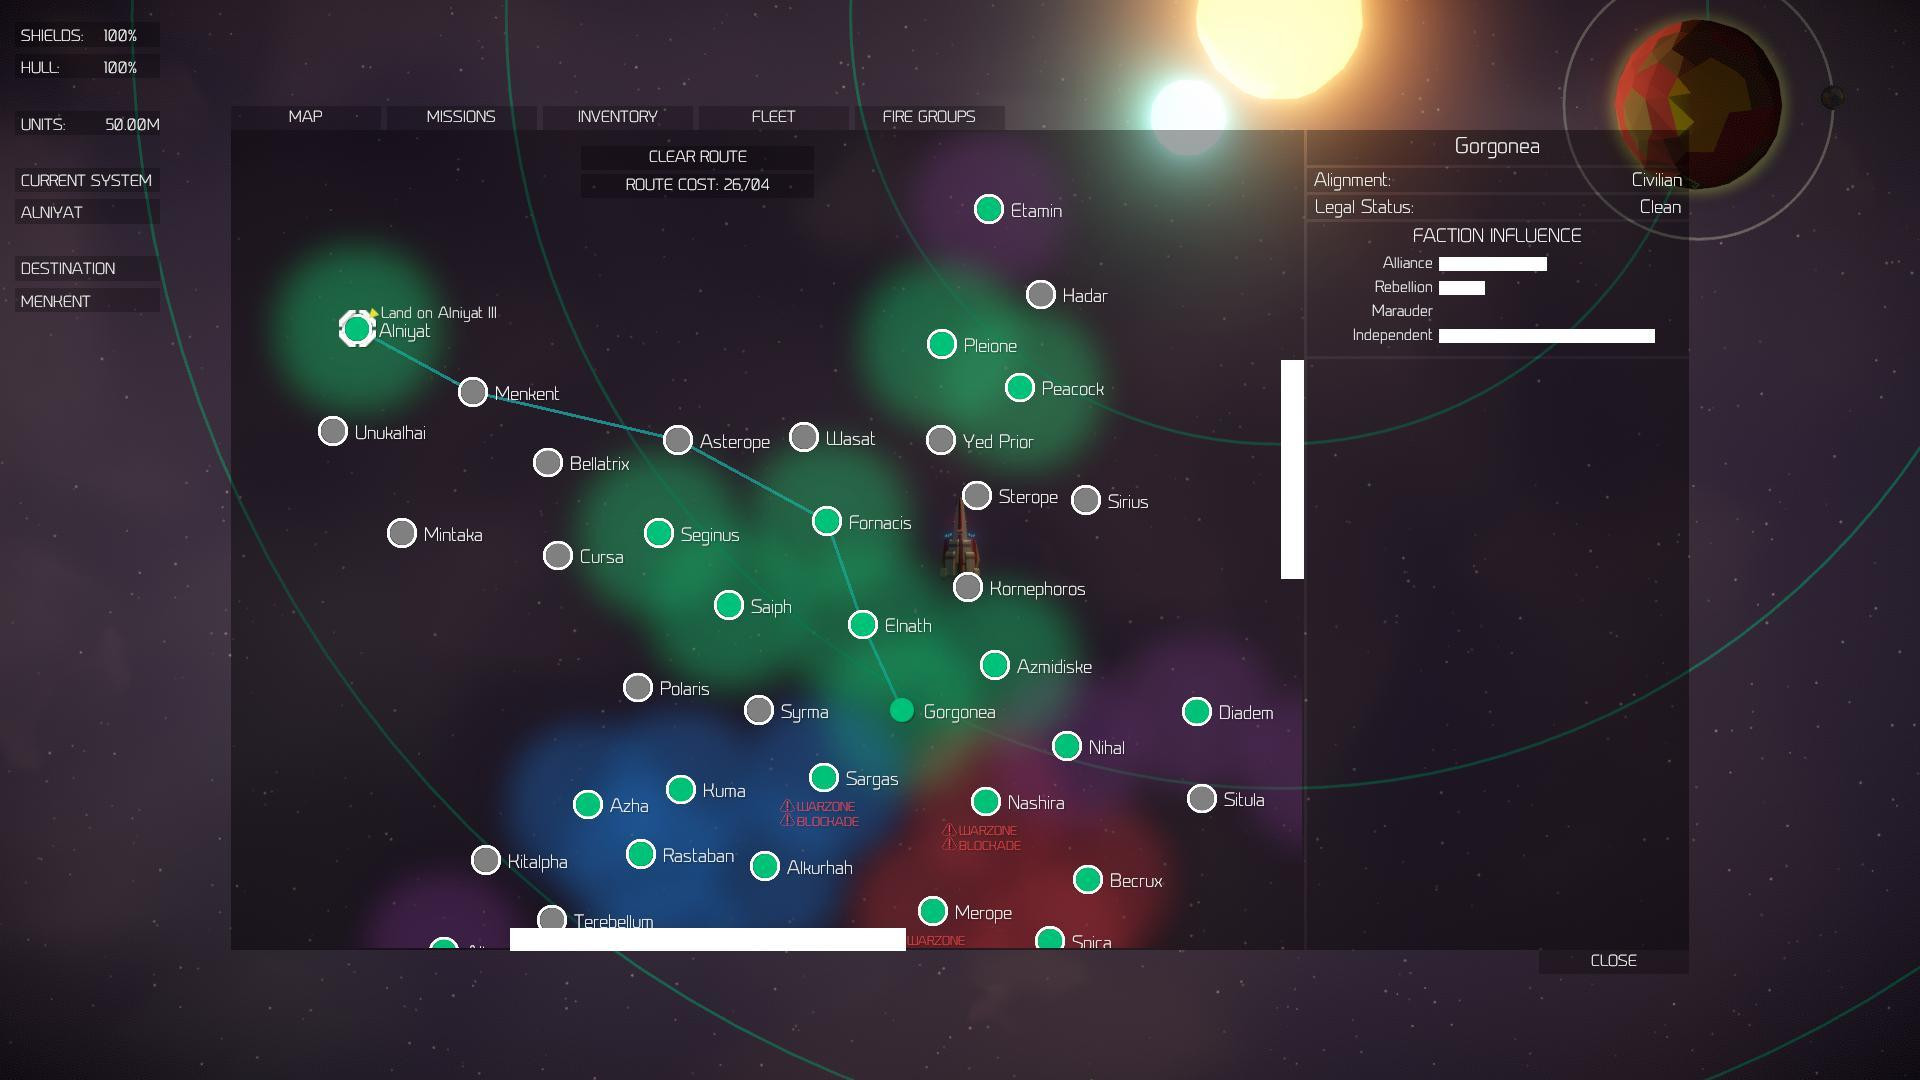Switch to the Fleet tab
This screenshot has width=1920, height=1080.
coord(773,117)
